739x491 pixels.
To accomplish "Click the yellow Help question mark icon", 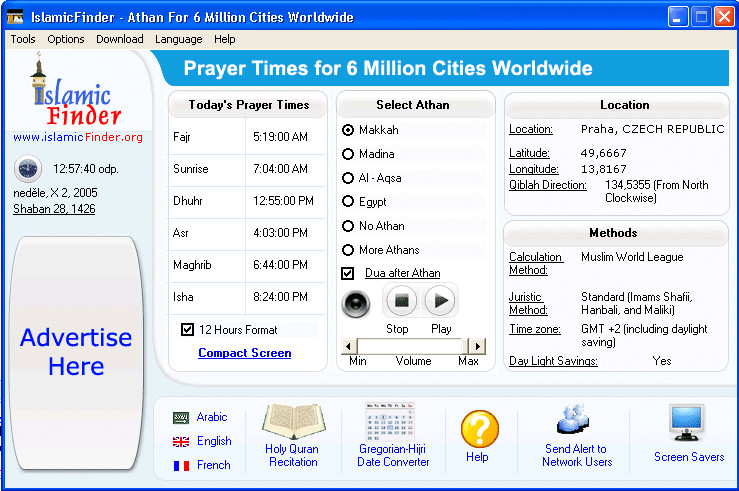I will [x=480, y=429].
